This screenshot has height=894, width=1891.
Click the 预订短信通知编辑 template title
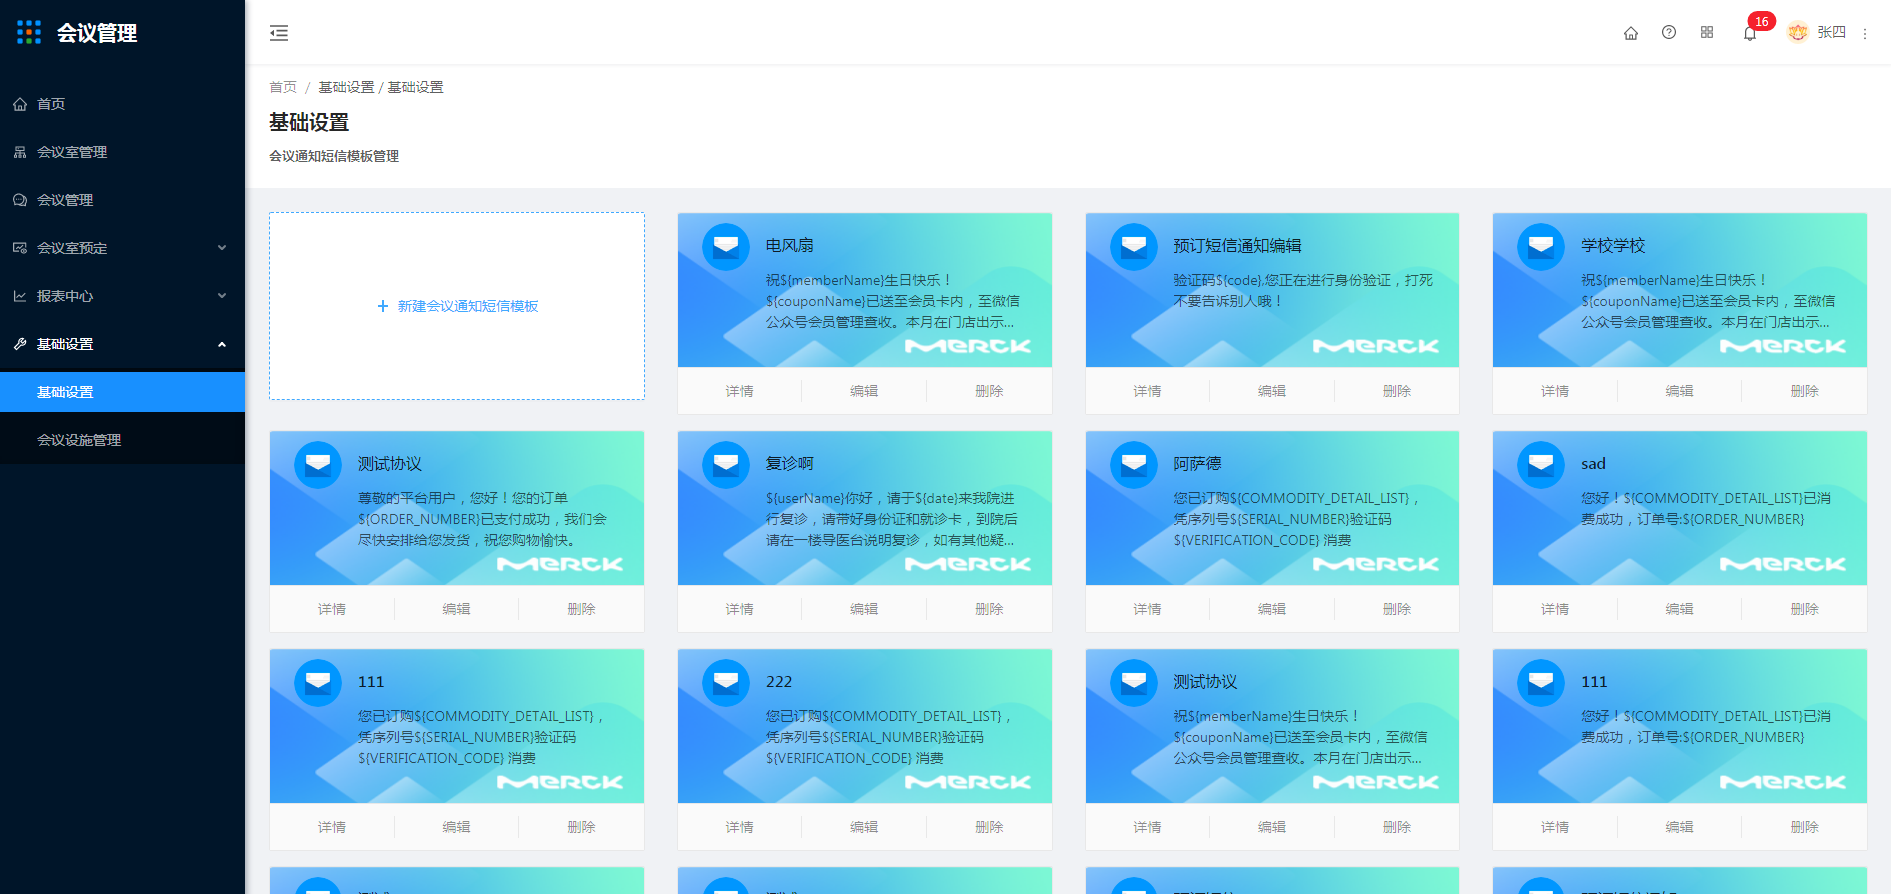pyautogui.click(x=1237, y=246)
